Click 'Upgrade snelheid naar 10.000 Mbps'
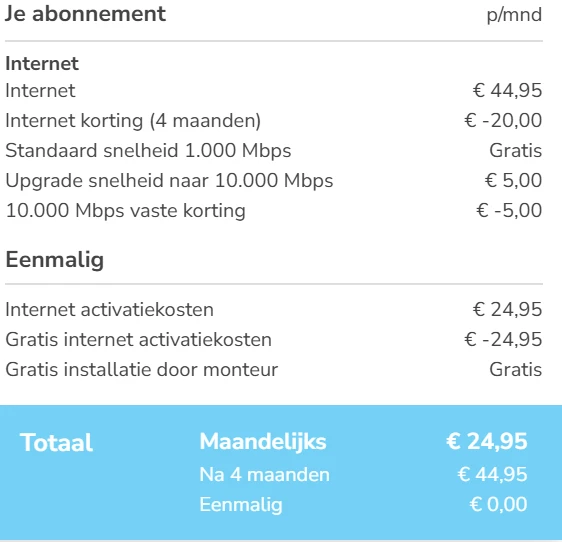Screen dimensions: 562x542 coord(169,181)
